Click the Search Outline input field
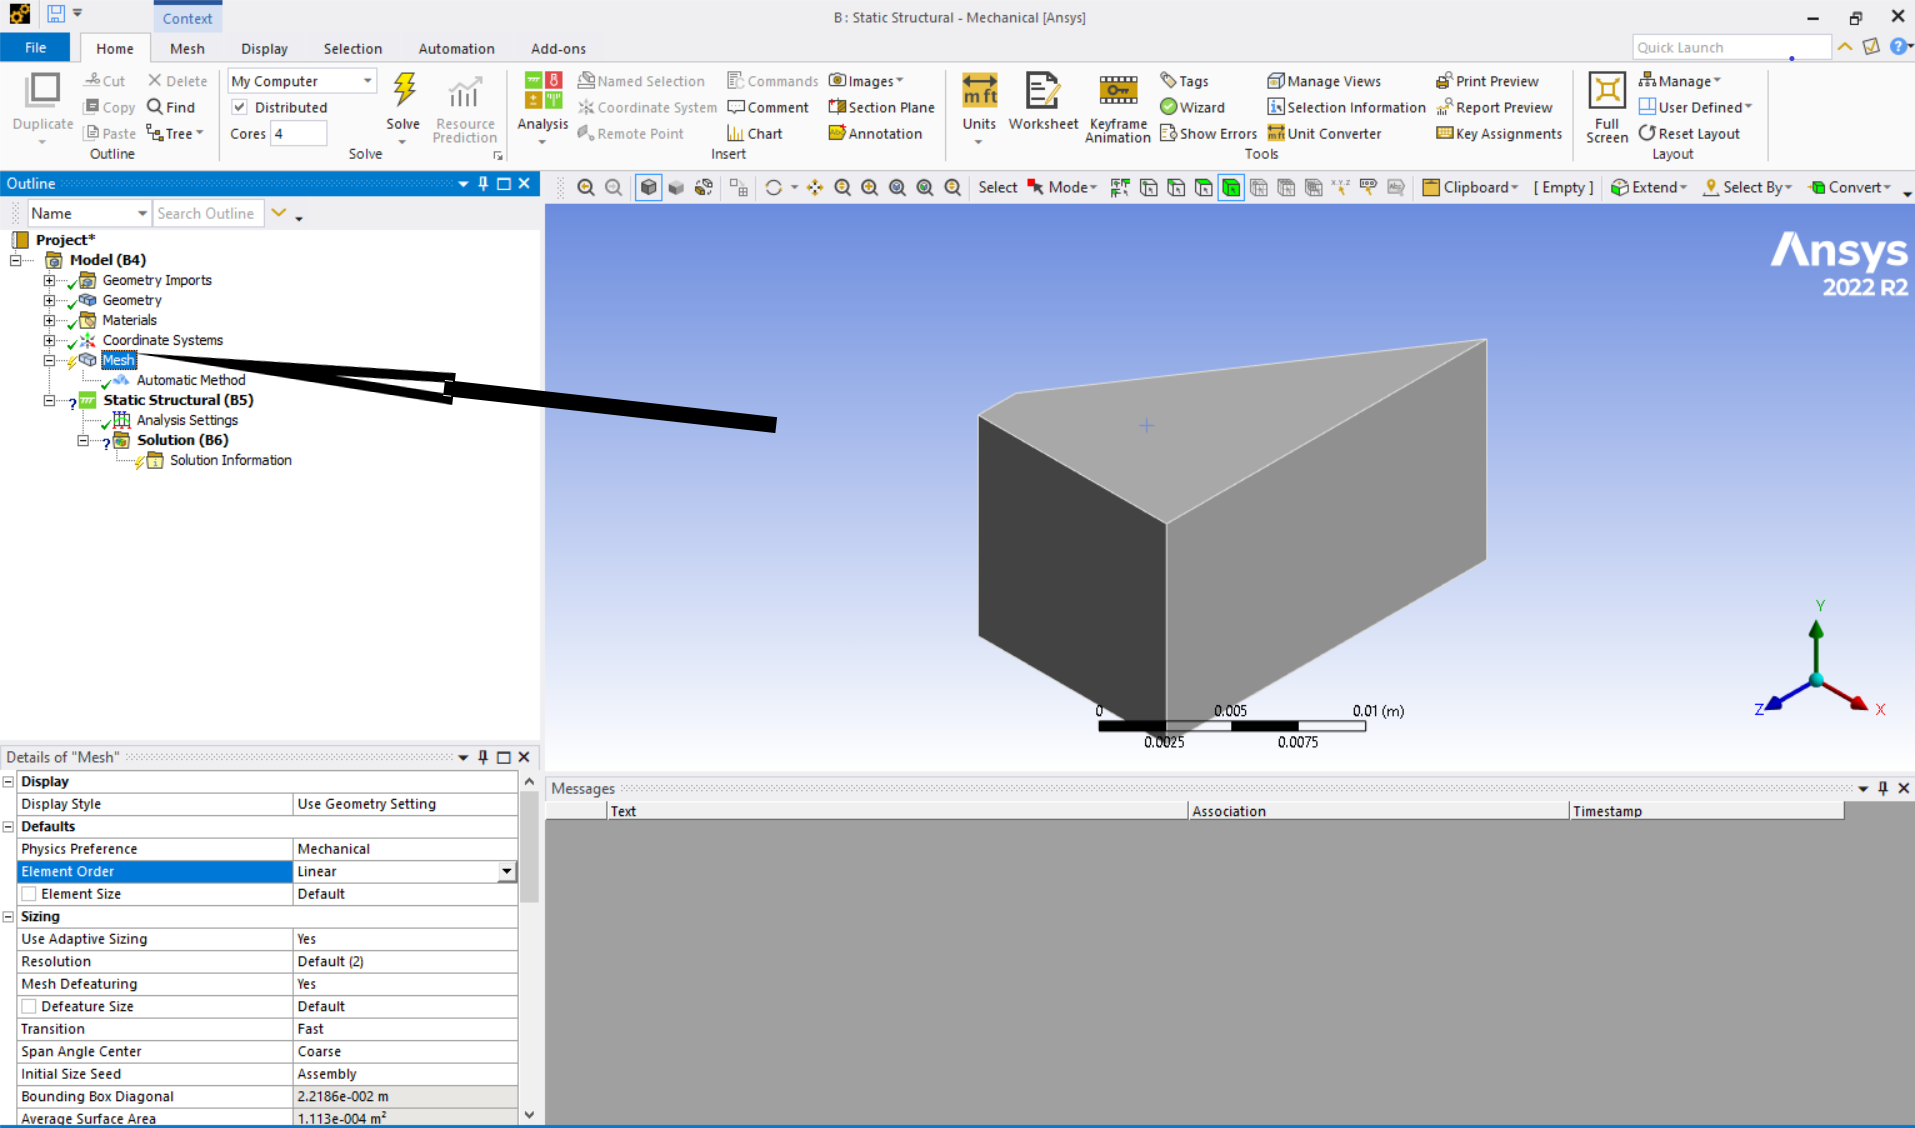 click(207, 213)
